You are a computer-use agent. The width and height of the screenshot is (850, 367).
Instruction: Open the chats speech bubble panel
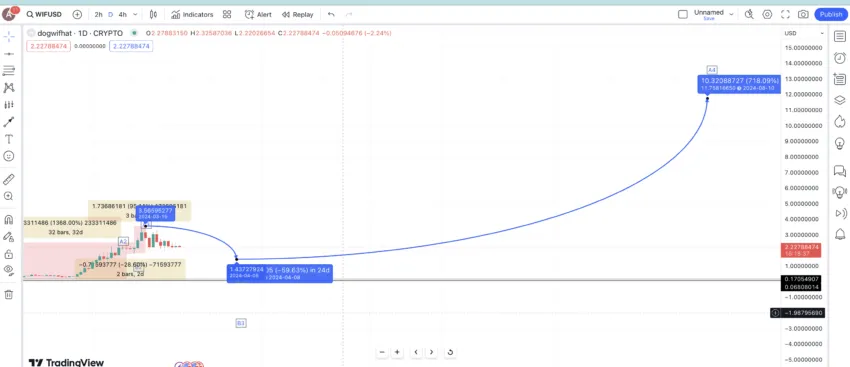point(839,171)
